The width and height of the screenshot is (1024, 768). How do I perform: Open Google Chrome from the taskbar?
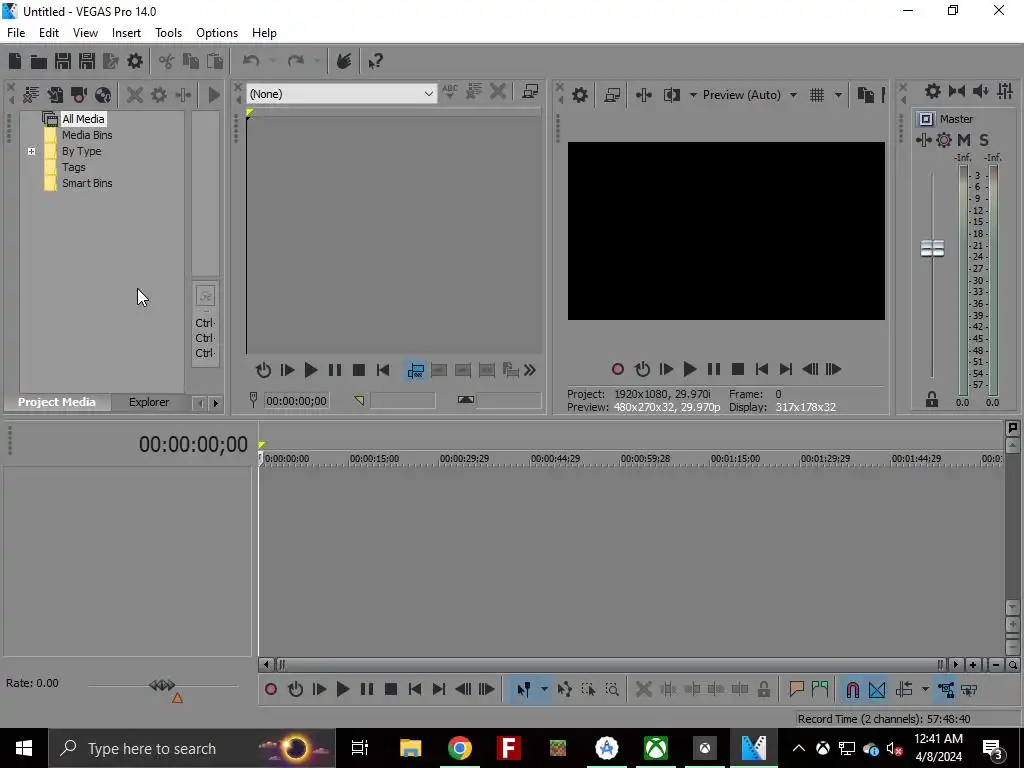460,748
